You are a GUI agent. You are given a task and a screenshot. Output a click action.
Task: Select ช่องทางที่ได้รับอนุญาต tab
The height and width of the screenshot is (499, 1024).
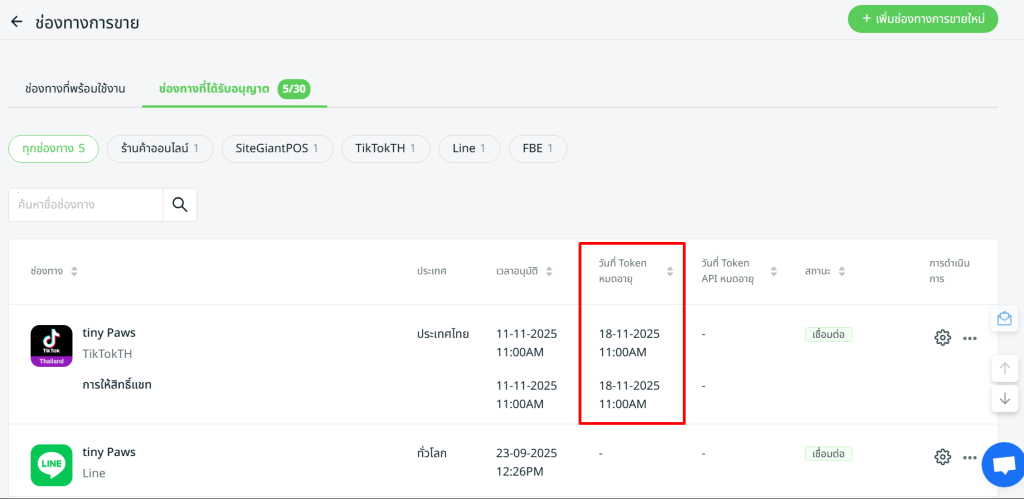[214, 89]
